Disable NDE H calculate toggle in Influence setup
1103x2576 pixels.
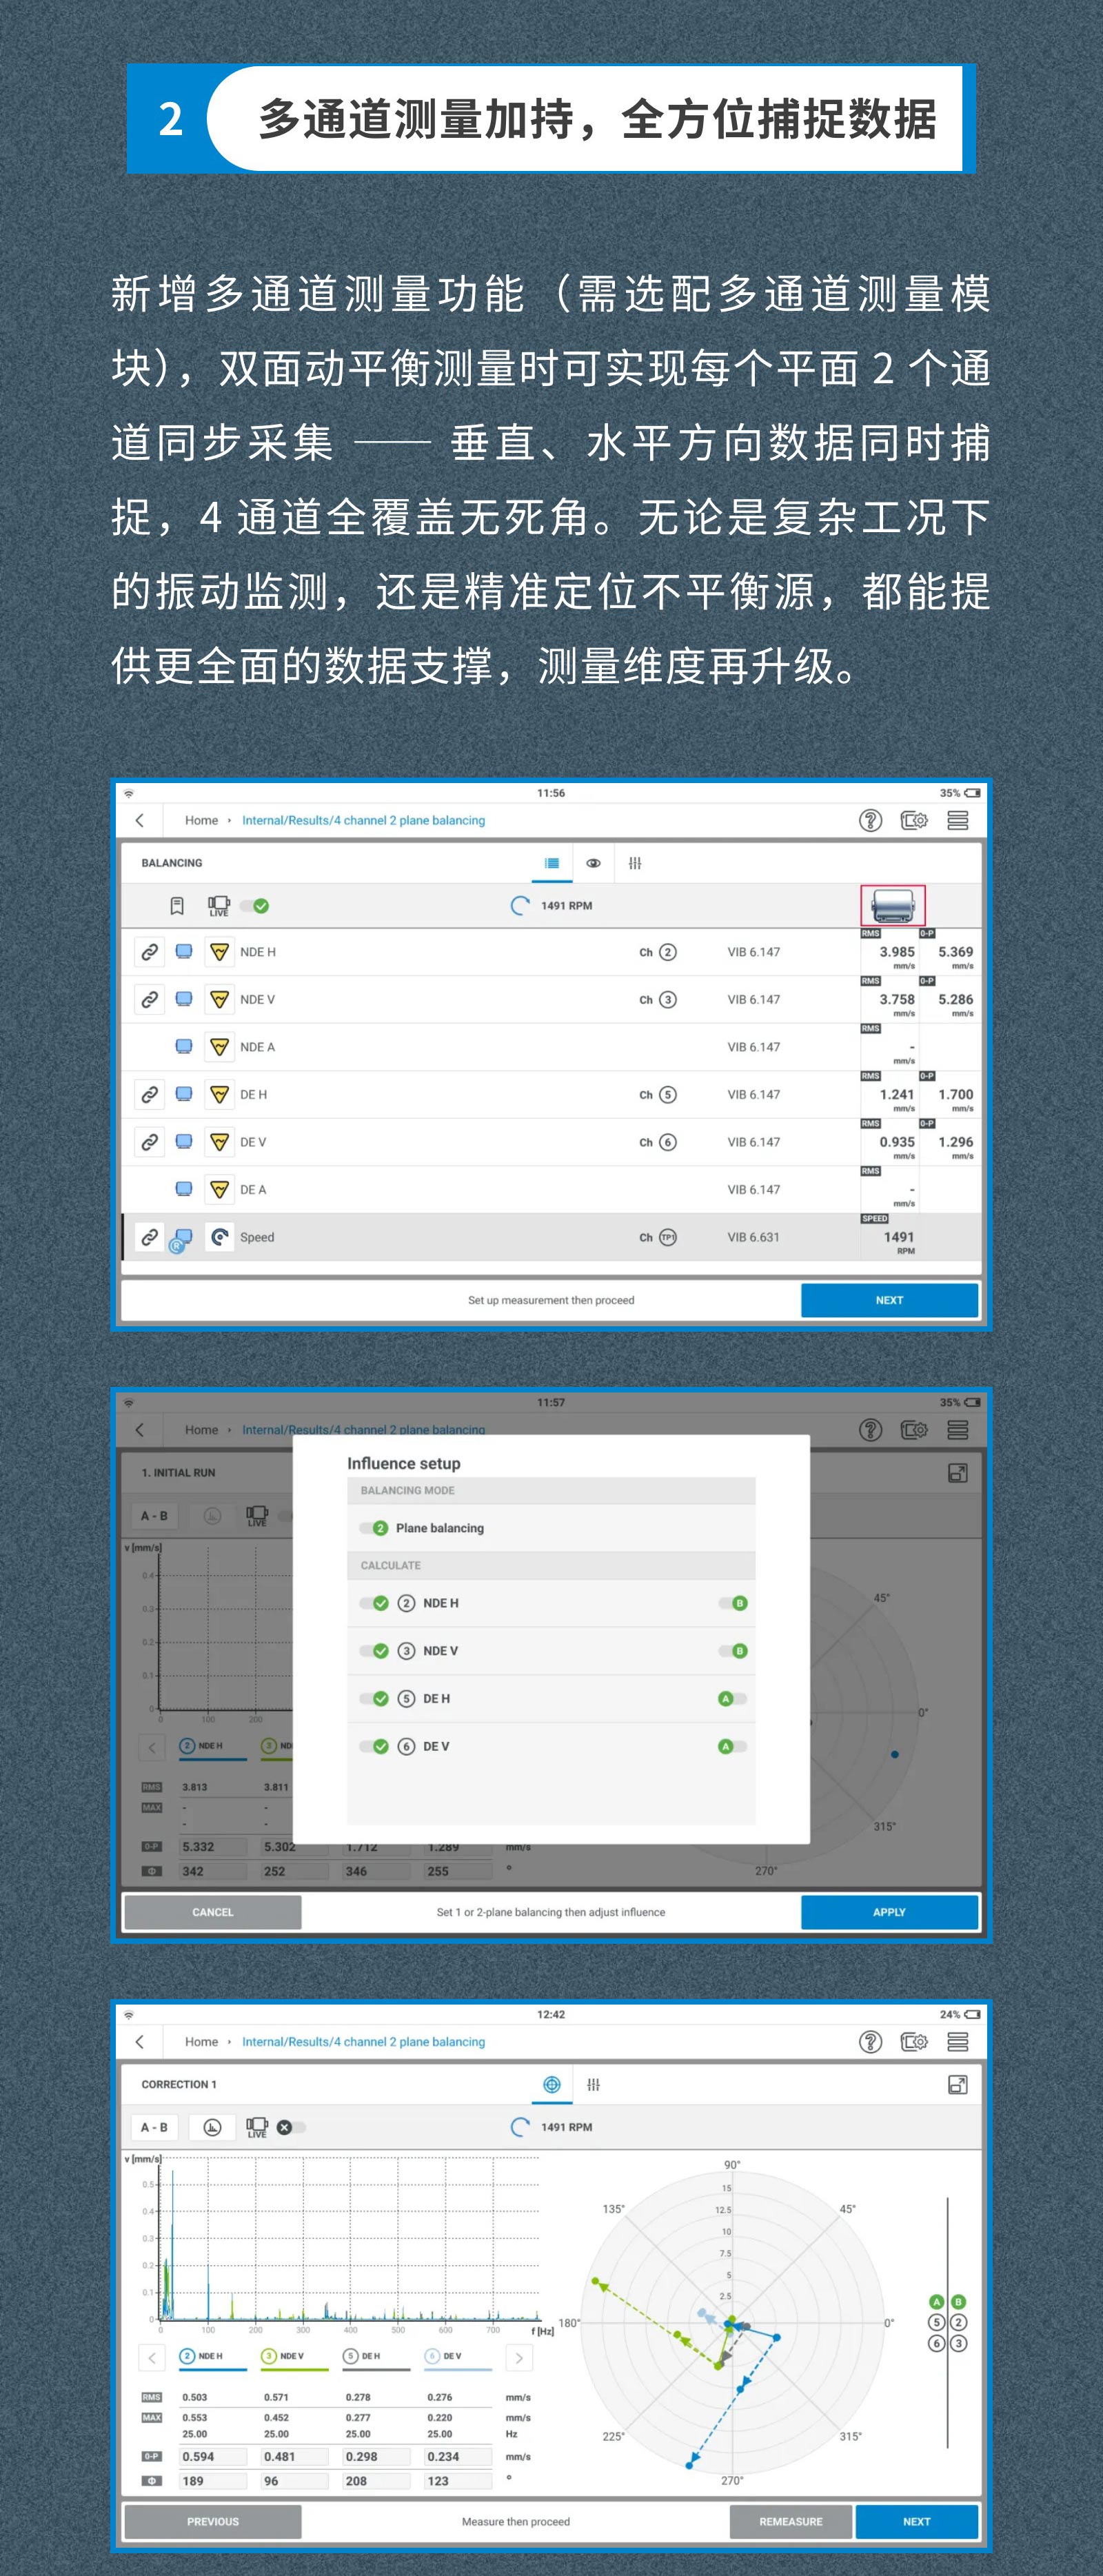click(x=374, y=1603)
